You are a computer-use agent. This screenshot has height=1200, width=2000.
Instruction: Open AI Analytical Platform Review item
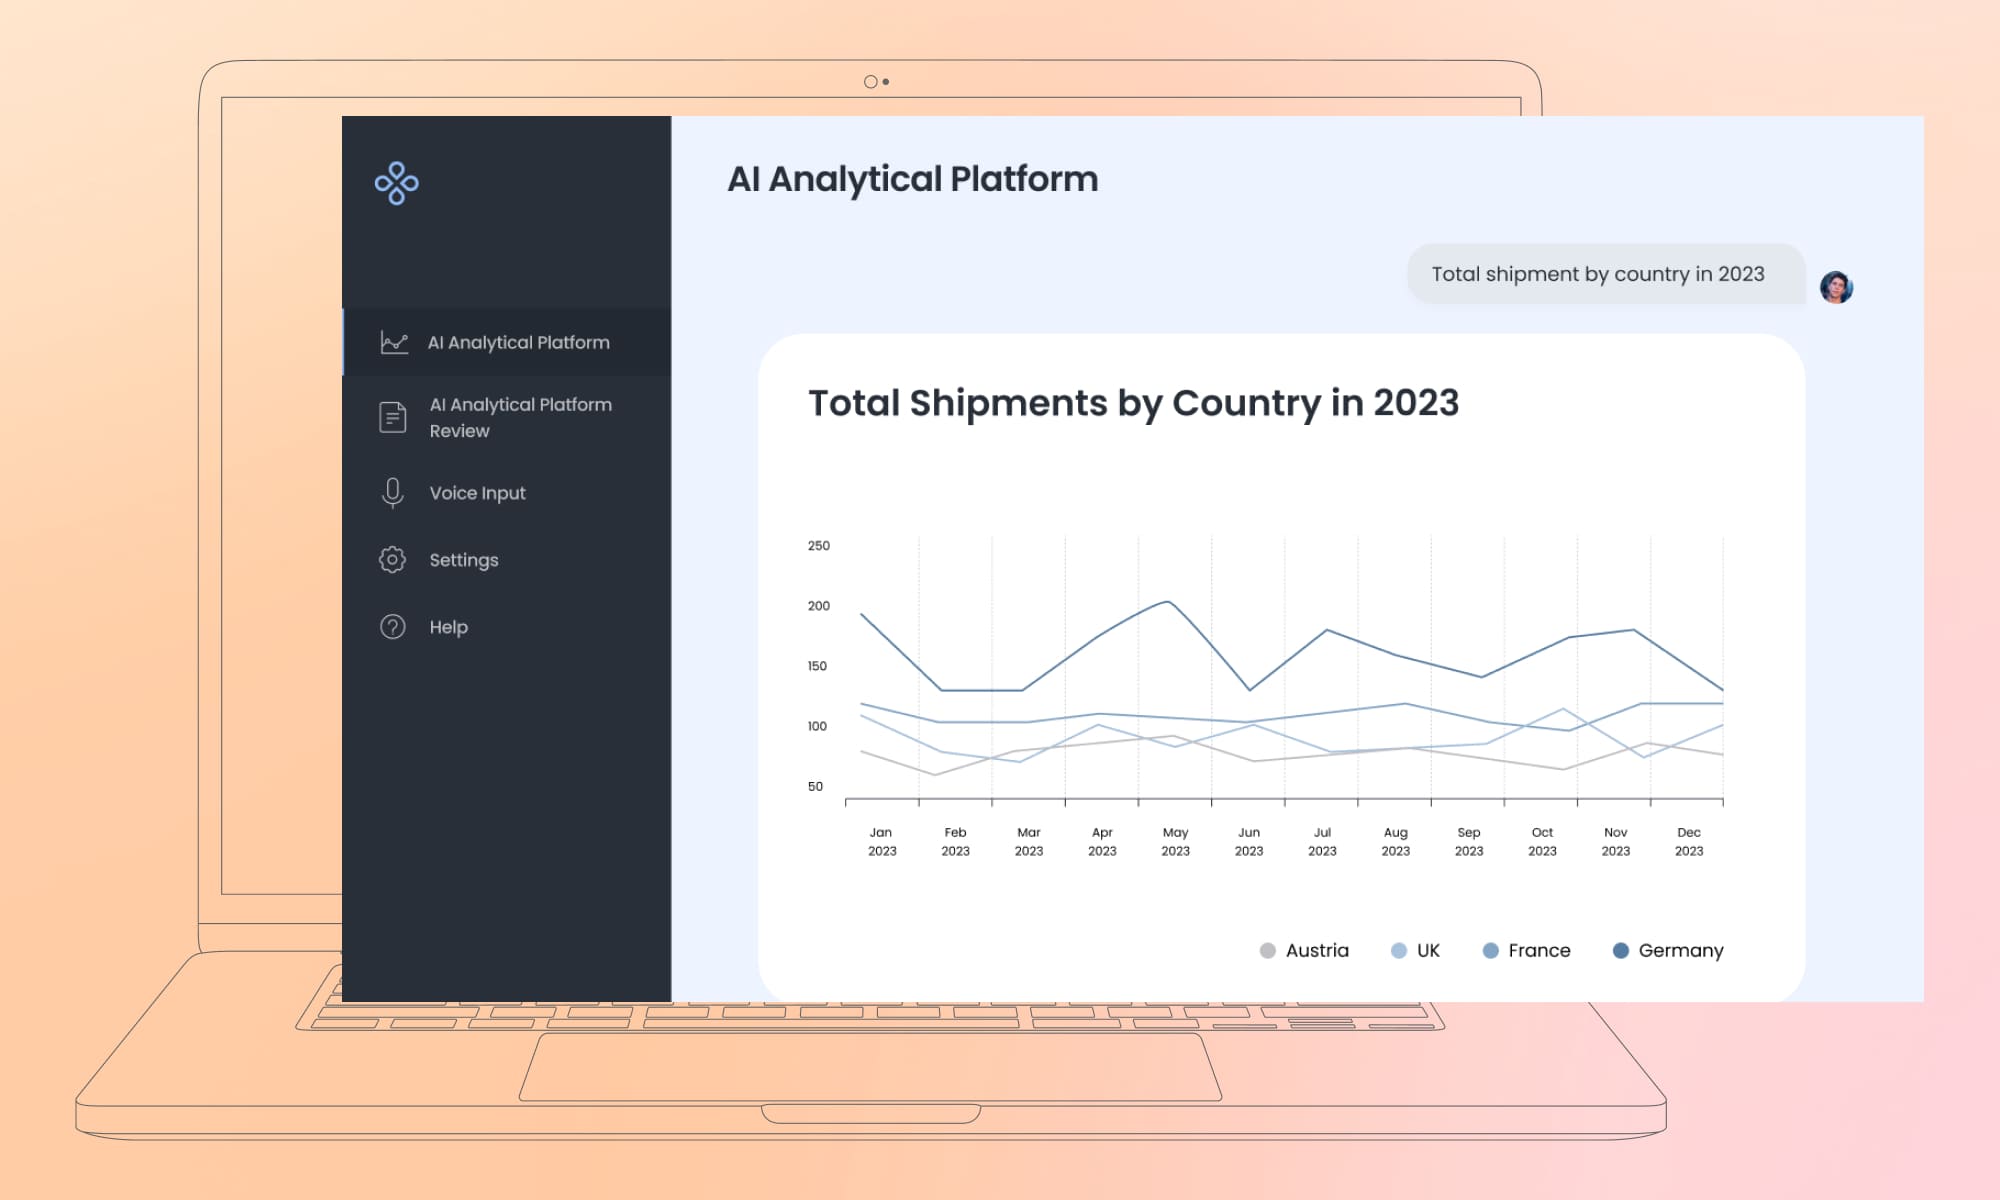click(x=520, y=417)
